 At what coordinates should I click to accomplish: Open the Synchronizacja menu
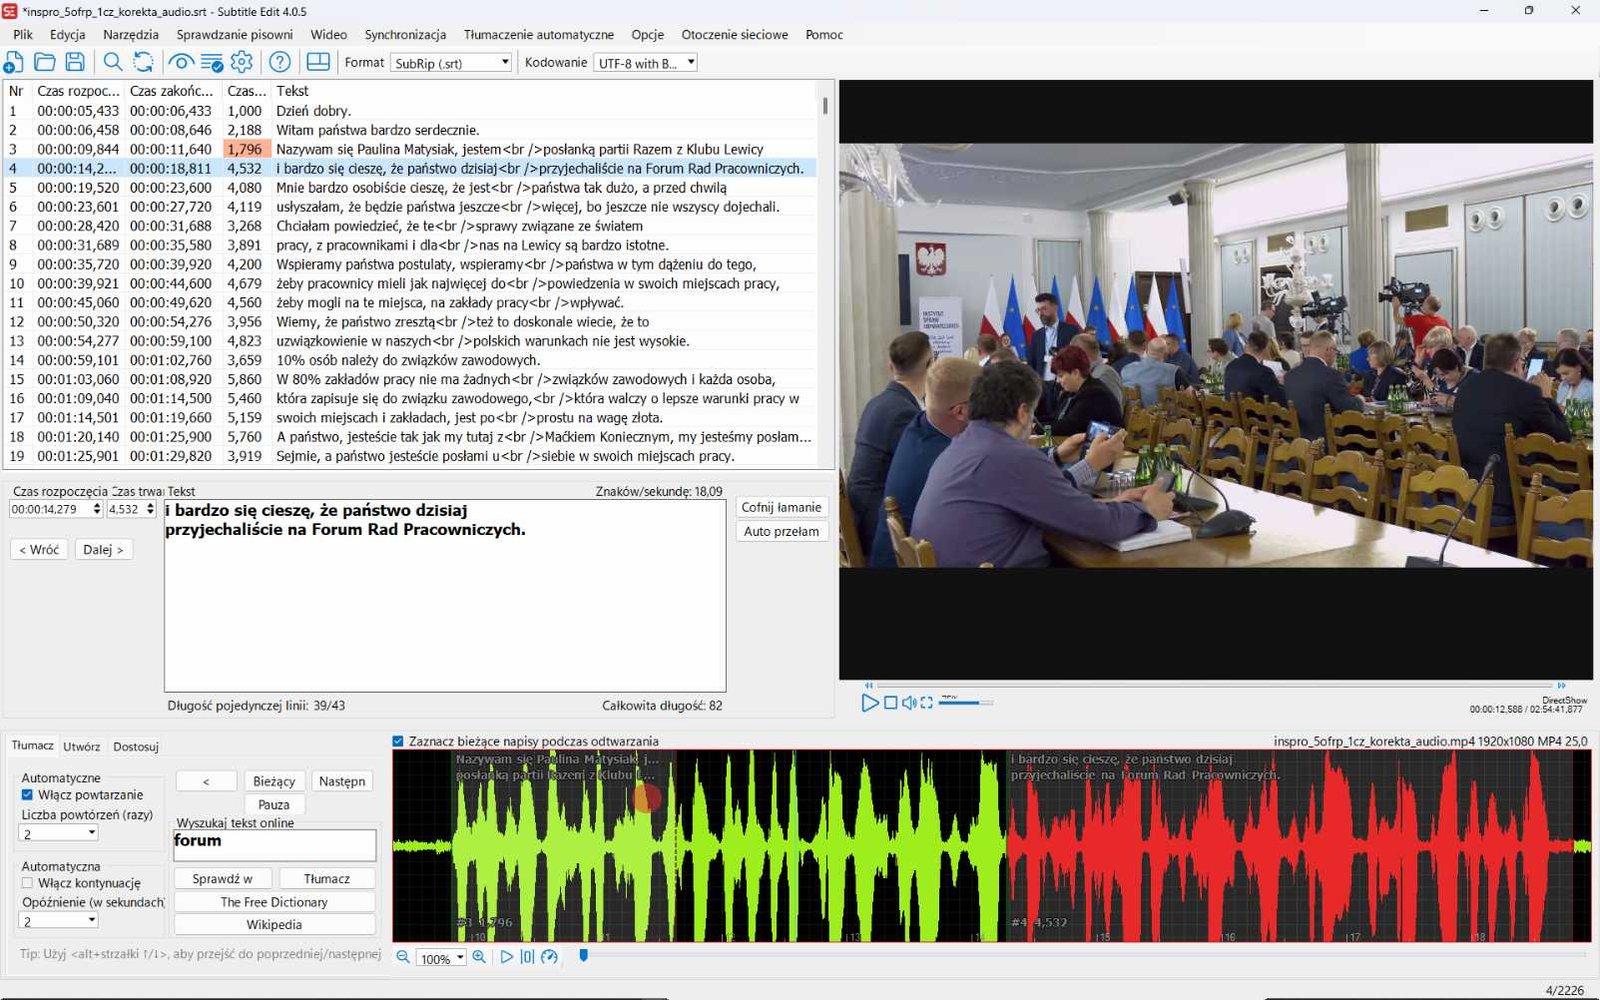(405, 34)
